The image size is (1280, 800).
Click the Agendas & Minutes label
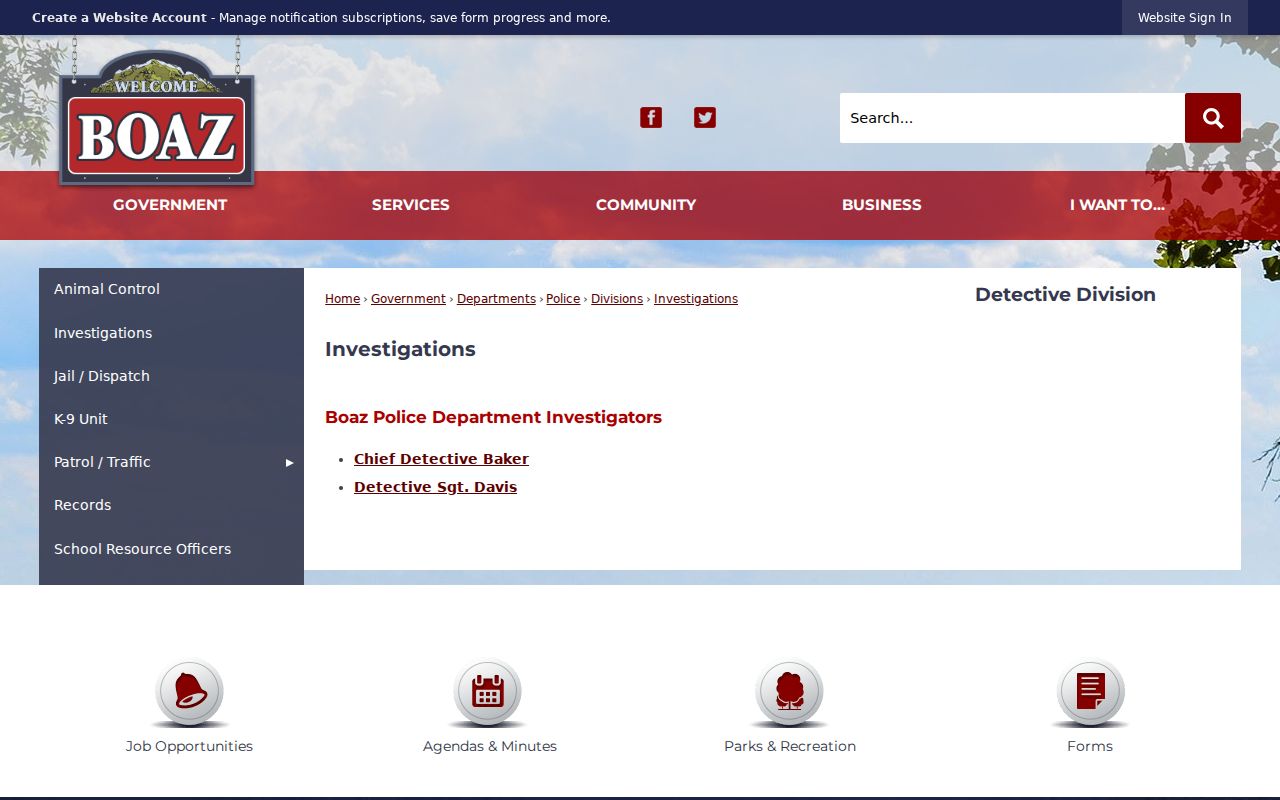pyautogui.click(x=489, y=746)
